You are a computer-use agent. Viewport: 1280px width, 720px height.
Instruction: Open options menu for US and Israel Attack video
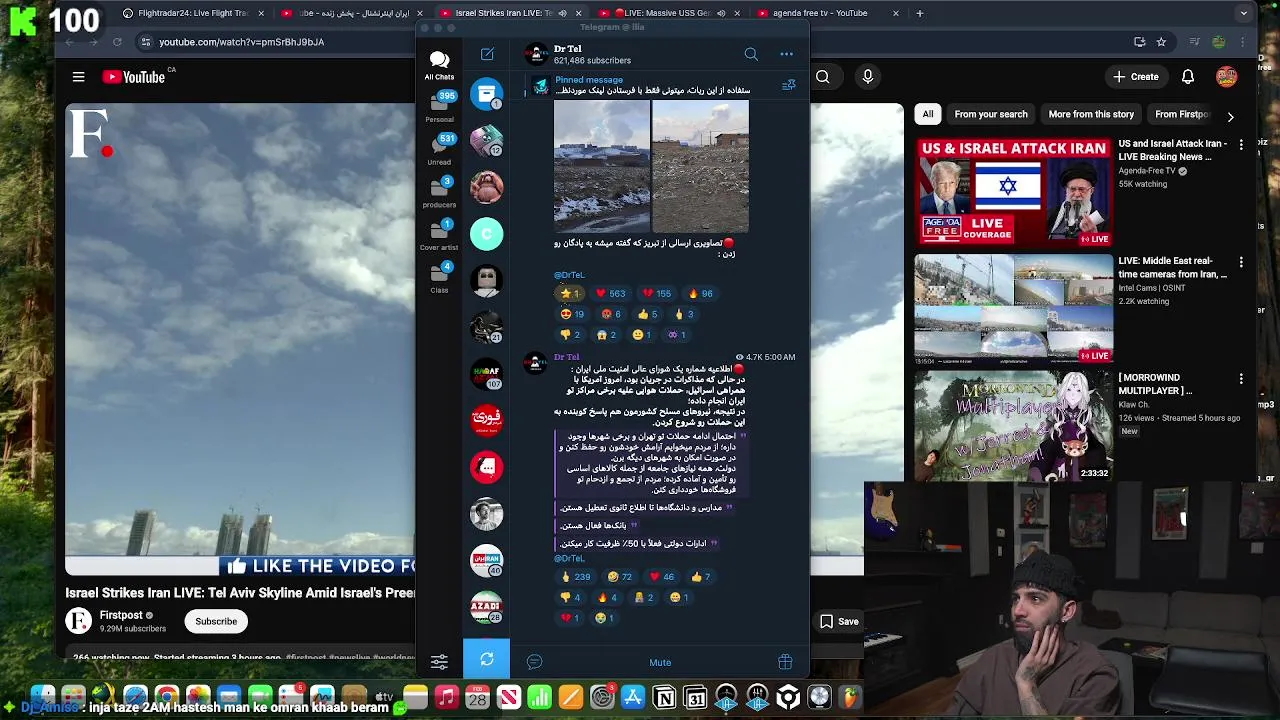[1241, 145]
